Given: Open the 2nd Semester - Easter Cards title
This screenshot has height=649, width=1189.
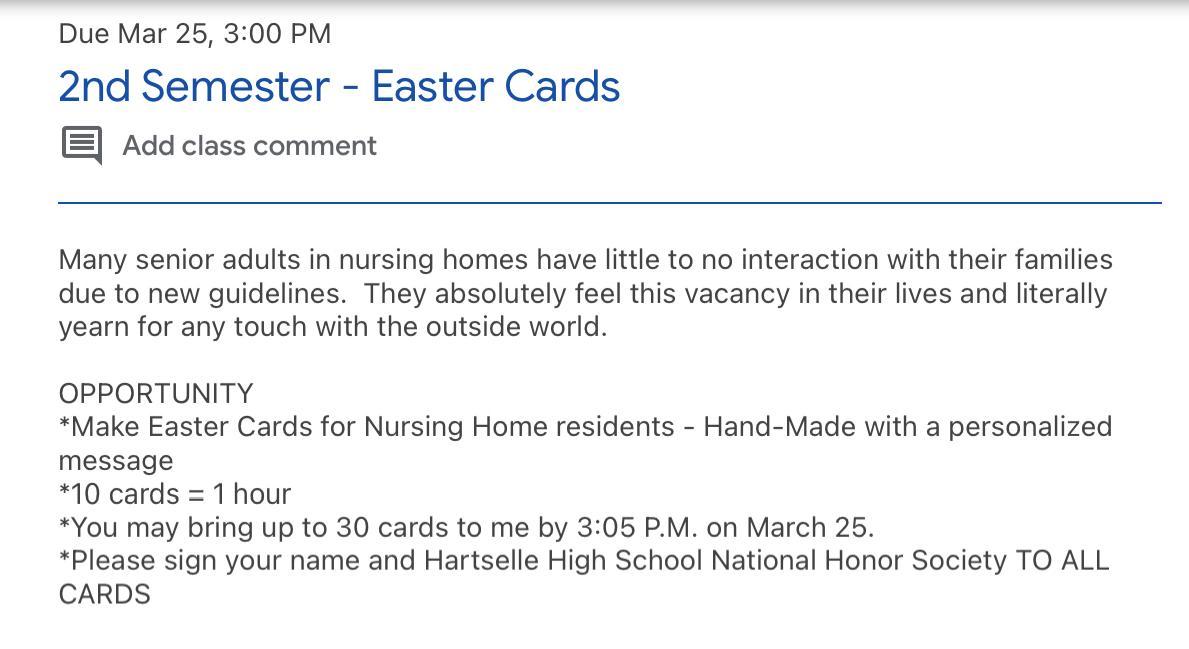Looking at the screenshot, I should [339, 87].
